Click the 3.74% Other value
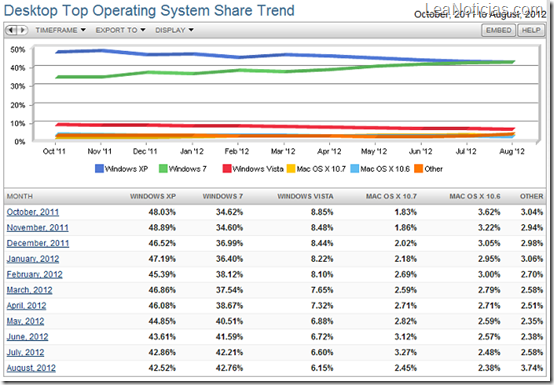 [532, 368]
